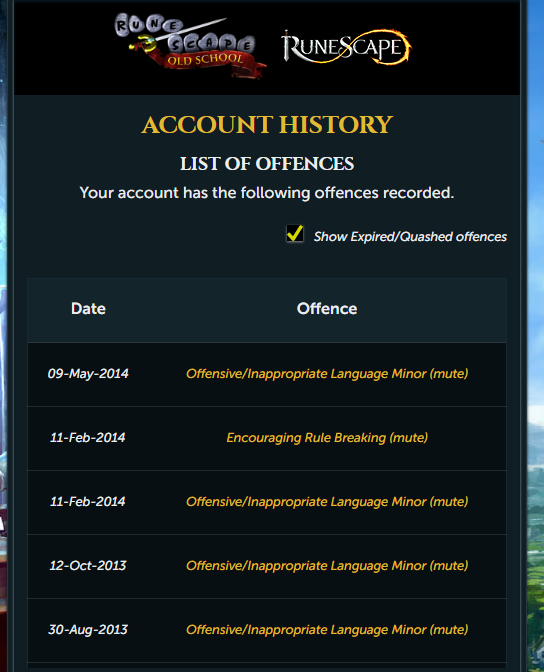Click the Account History heading
This screenshot has height=672, width=544.
(x=267, y=125)
